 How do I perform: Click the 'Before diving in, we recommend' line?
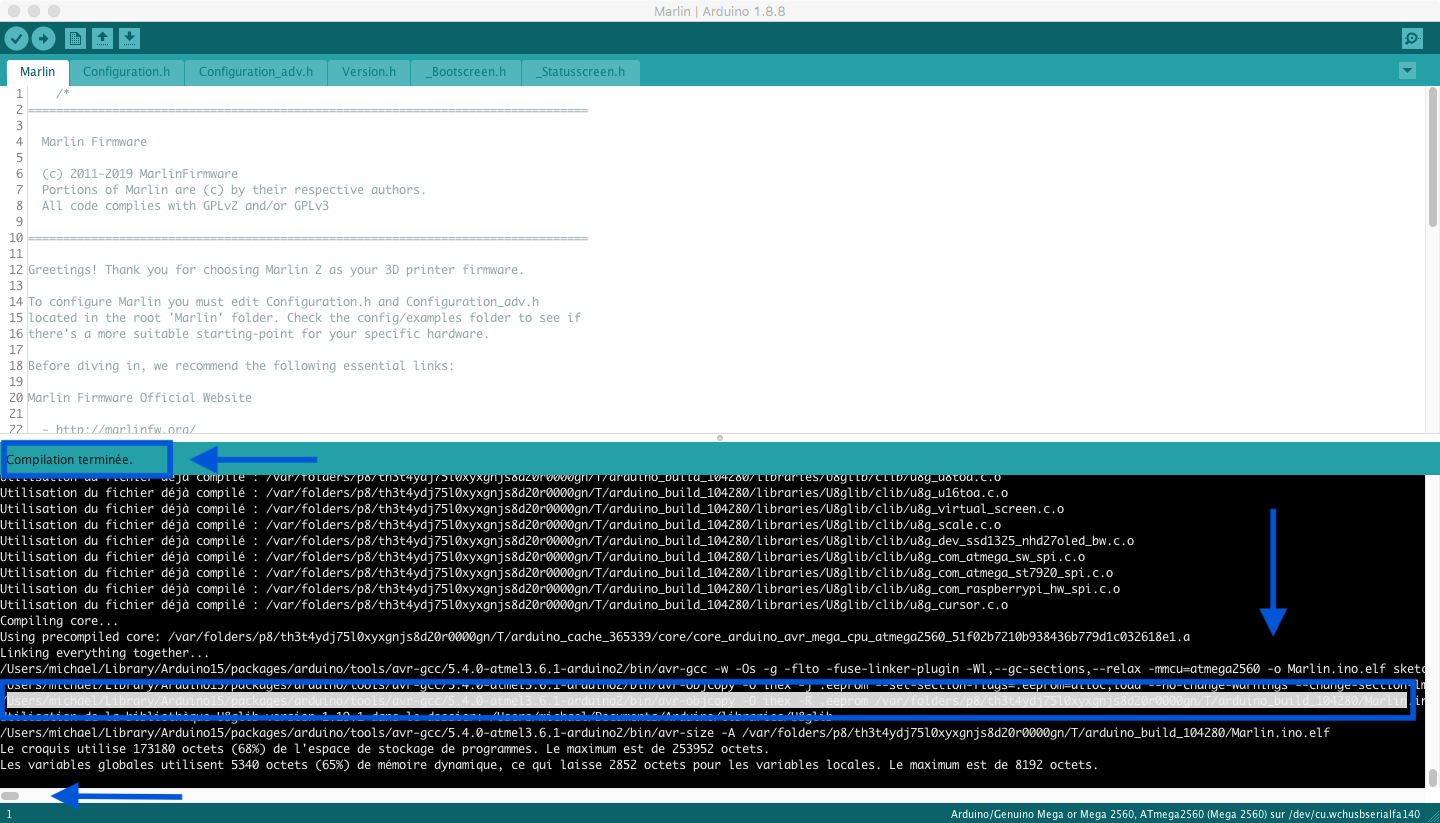point(241,366)
